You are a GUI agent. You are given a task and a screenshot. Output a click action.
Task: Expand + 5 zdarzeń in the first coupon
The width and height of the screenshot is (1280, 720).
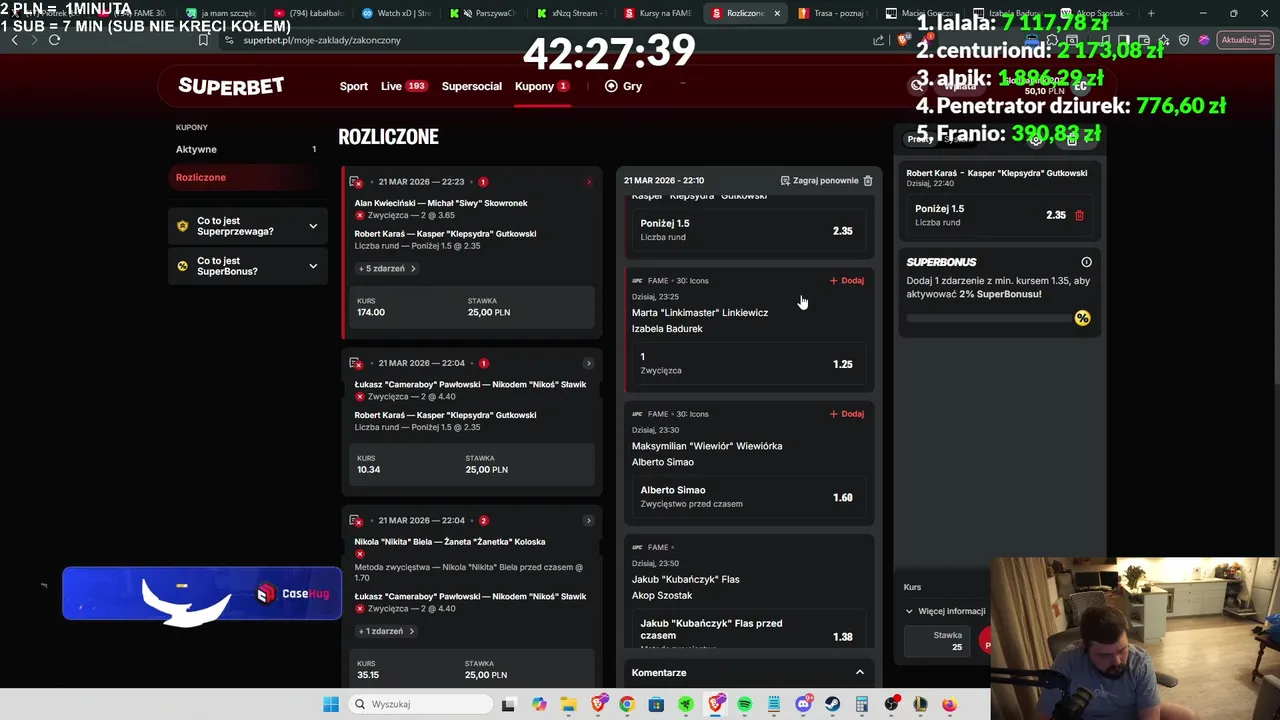[x=387, y=268]
